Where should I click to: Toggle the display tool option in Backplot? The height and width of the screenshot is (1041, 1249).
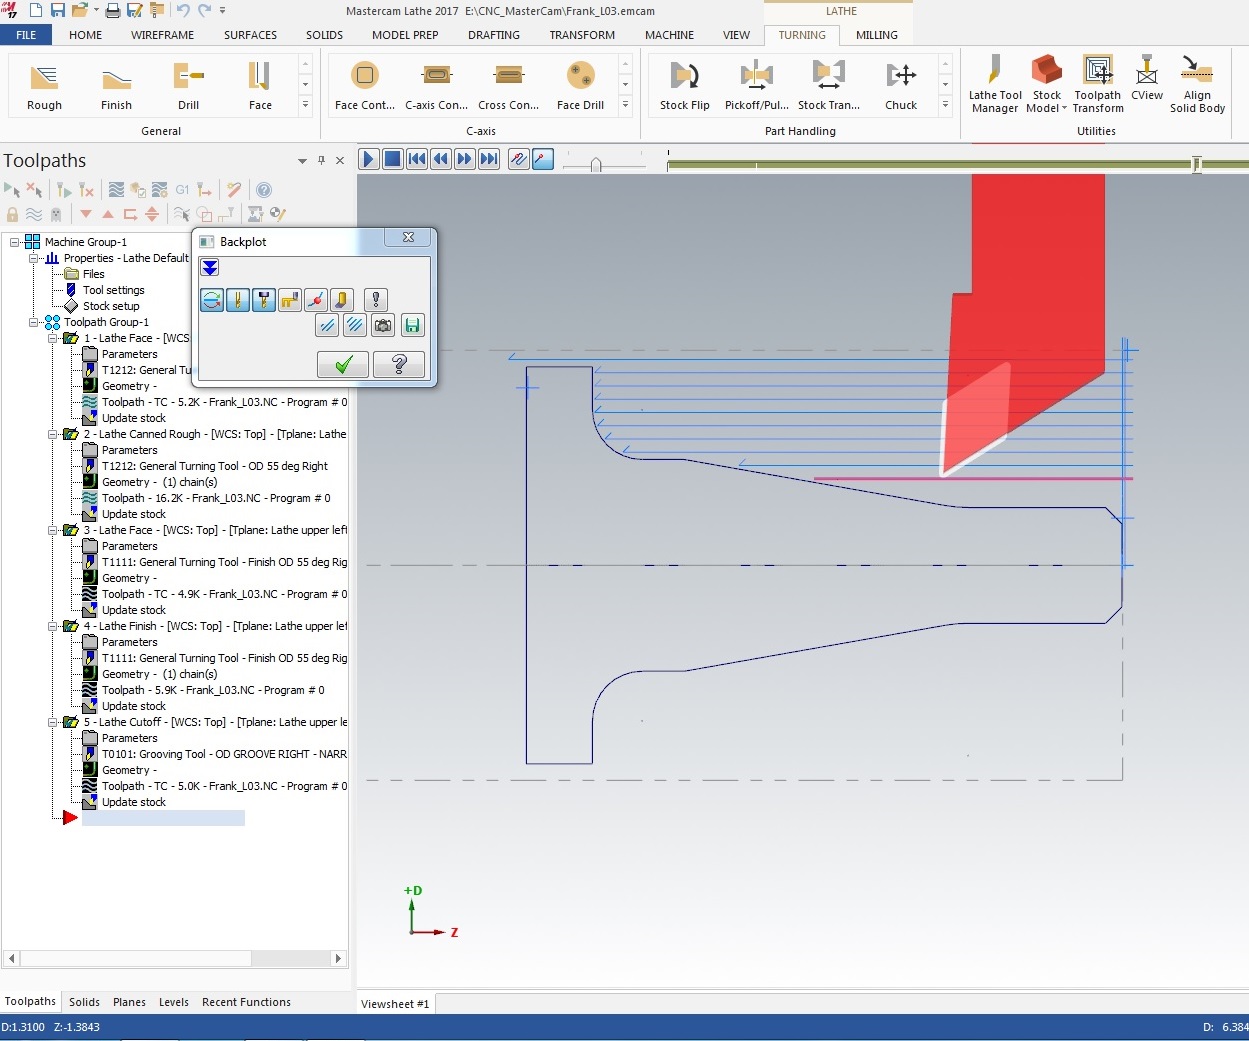(x=238, y=299)
